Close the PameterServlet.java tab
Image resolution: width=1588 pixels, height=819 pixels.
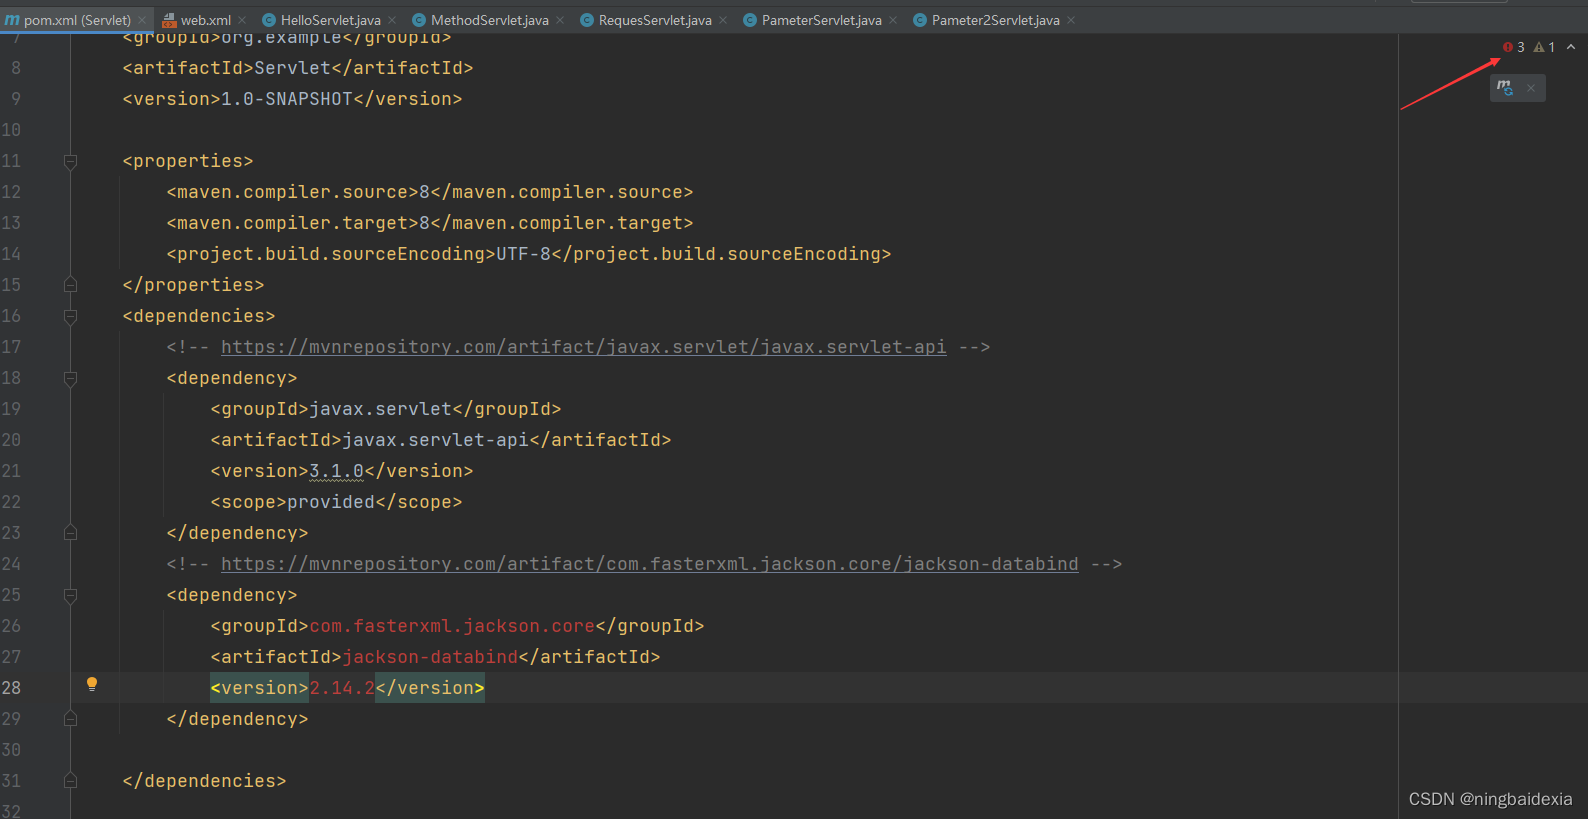coord(893,20)
